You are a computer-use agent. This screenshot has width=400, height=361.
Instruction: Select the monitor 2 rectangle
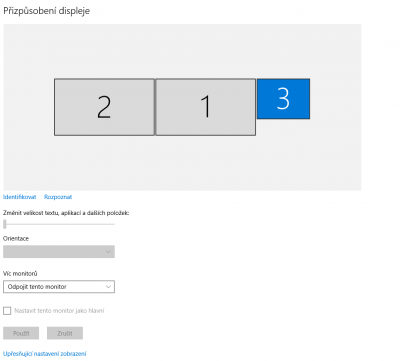tap(104, 107)
